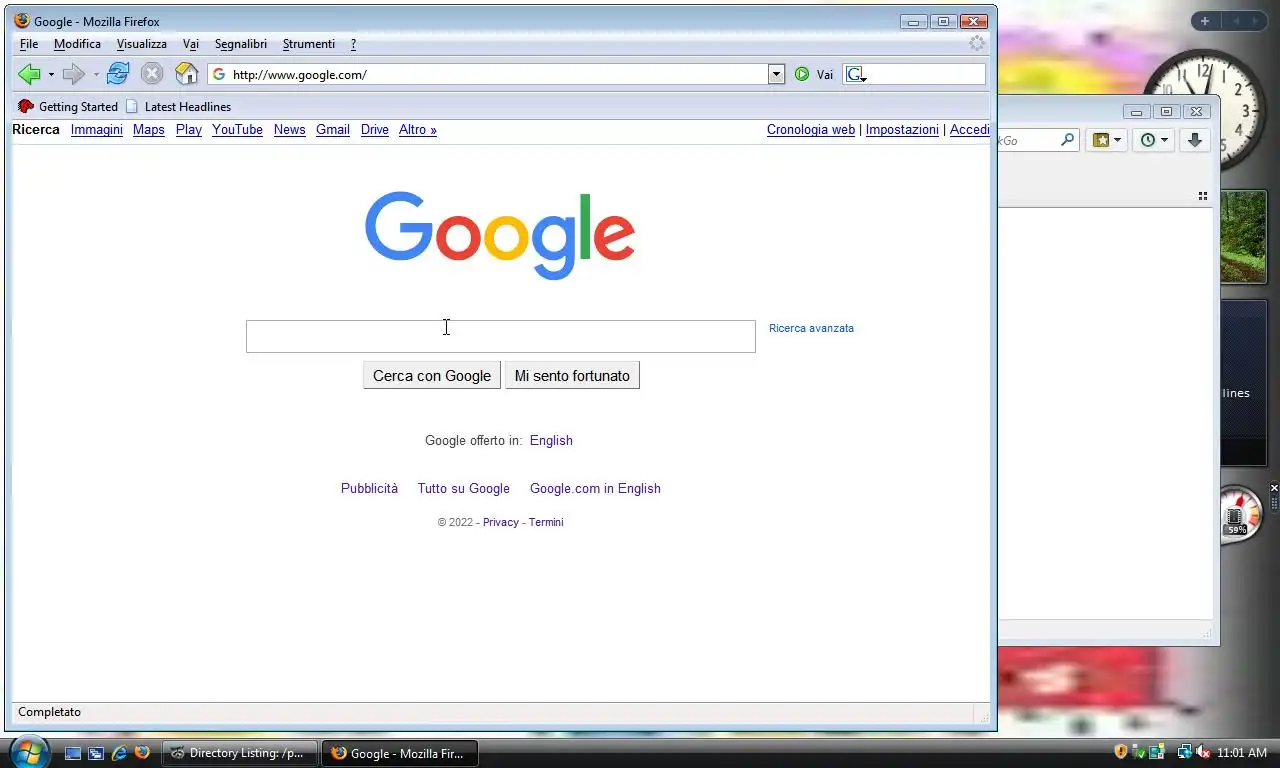Image resolution: width=1280 pixels, height=768 pixels.
Task: Launch Internet Explorer from quick launch
Action: (119, 752)
